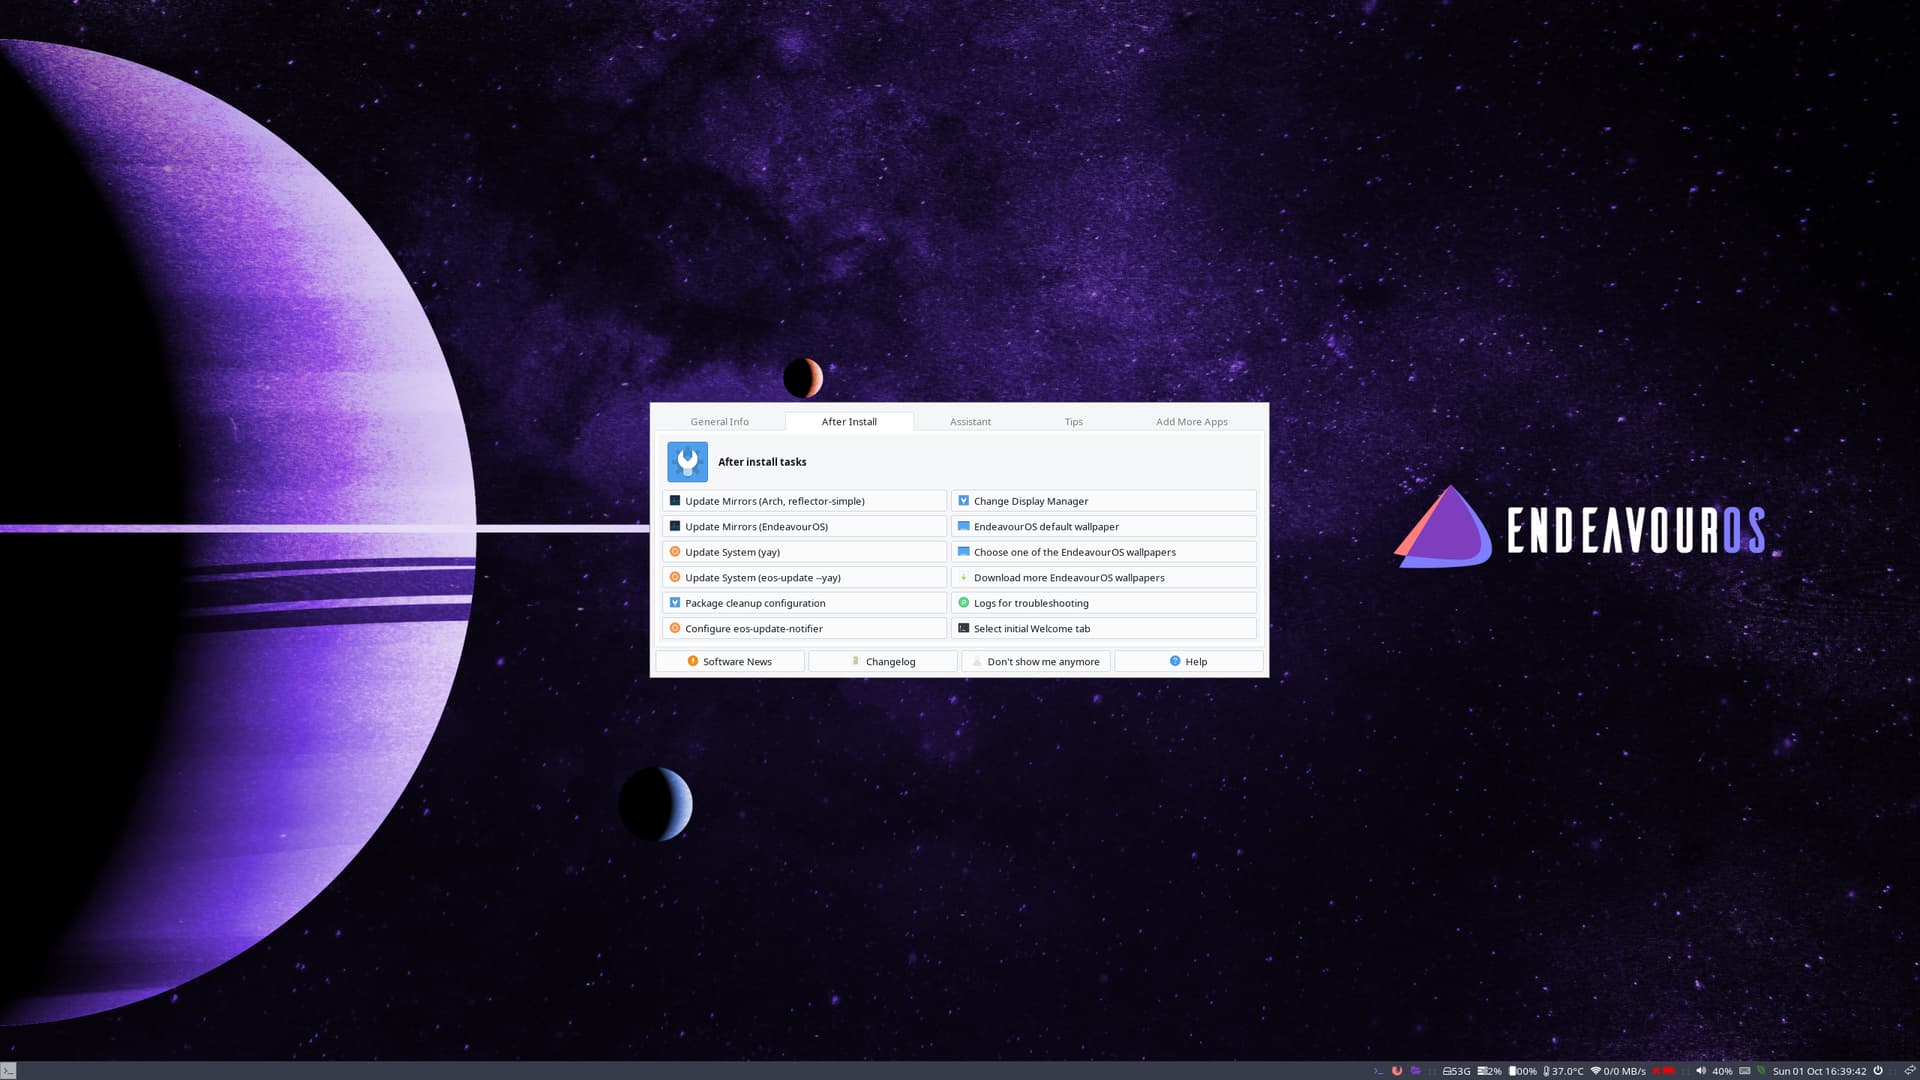1920x1080 pixels.
Task: Click the red round tray icon
Action: click(1397, 1071)
